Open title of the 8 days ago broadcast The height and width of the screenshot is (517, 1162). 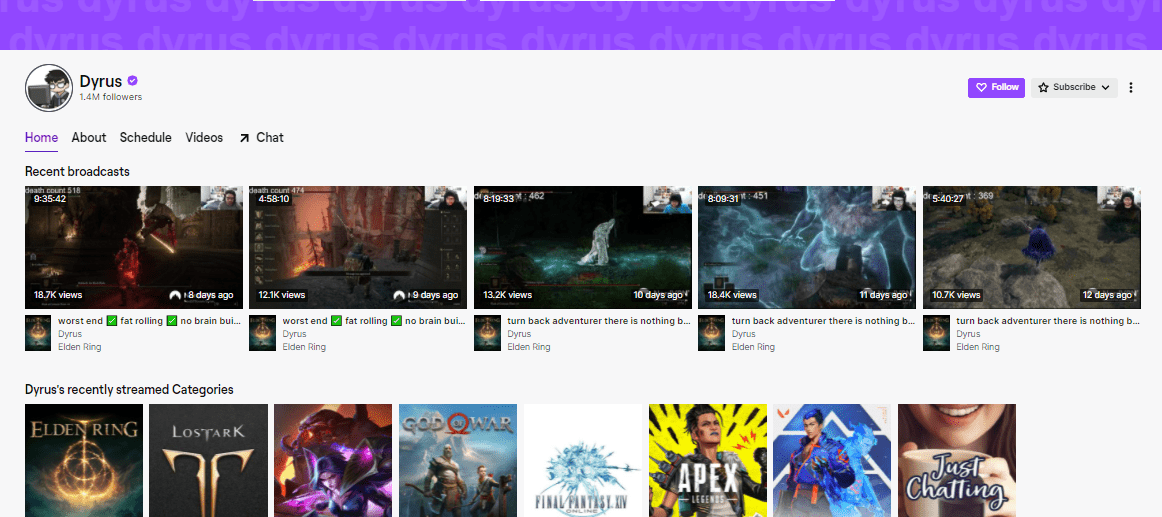tap(150, 321)
